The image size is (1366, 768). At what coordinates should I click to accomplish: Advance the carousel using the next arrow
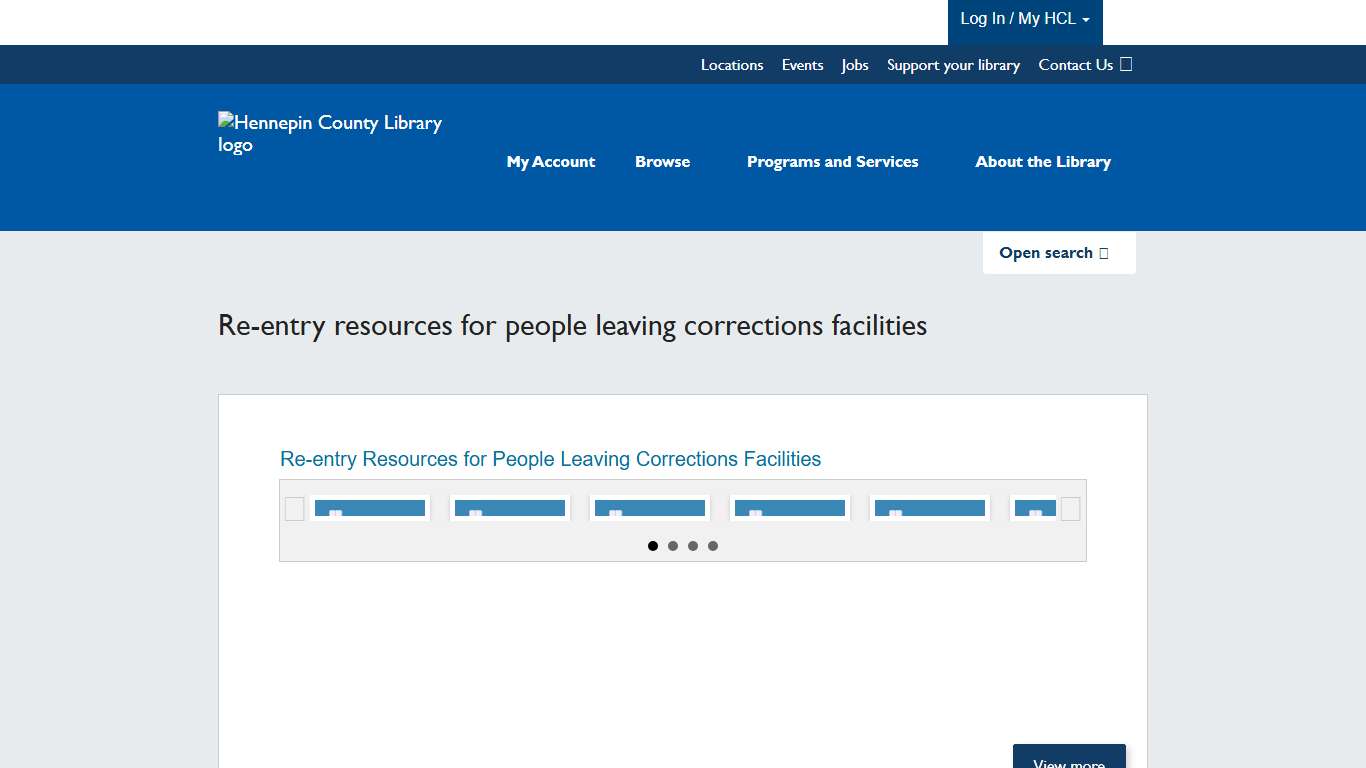[1070, 509]
